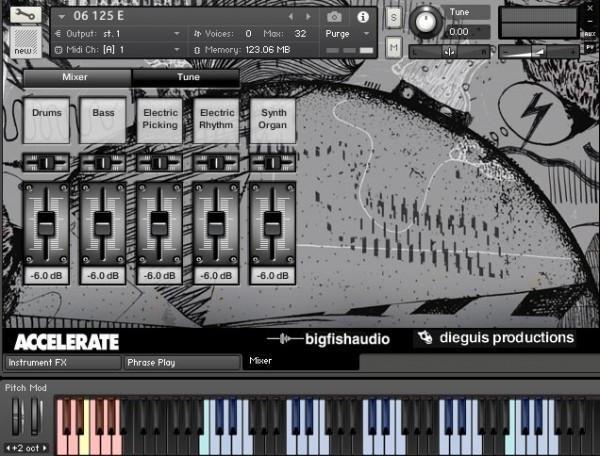
Task: Go to next instrument arrow
Action: tap(308, 16)
